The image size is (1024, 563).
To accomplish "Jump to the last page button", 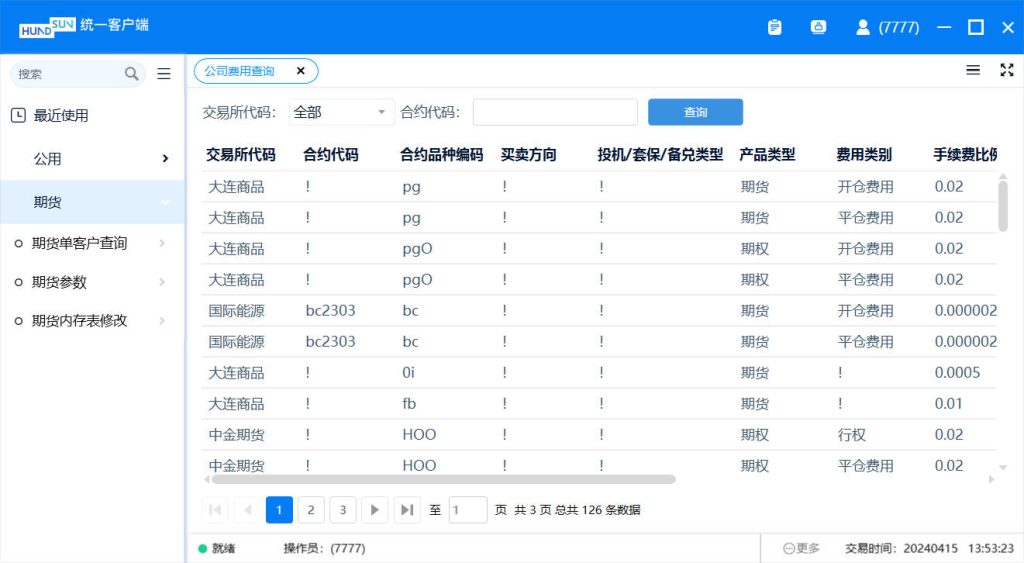I will coord(407,510).
